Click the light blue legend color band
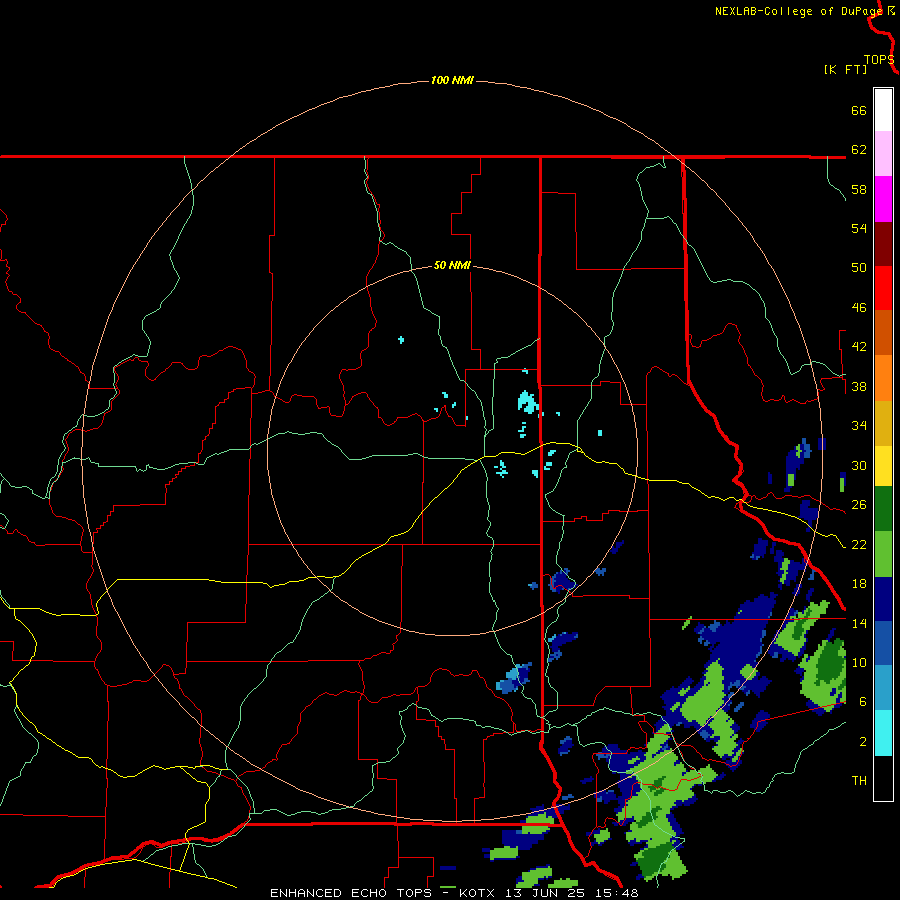The image size is (900, 900). 883,688
